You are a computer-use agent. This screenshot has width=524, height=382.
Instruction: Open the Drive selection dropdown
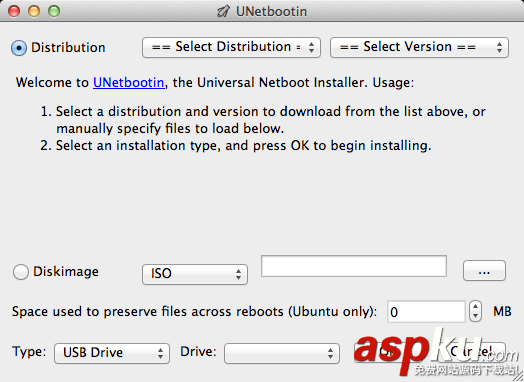(x=282, y=353)
